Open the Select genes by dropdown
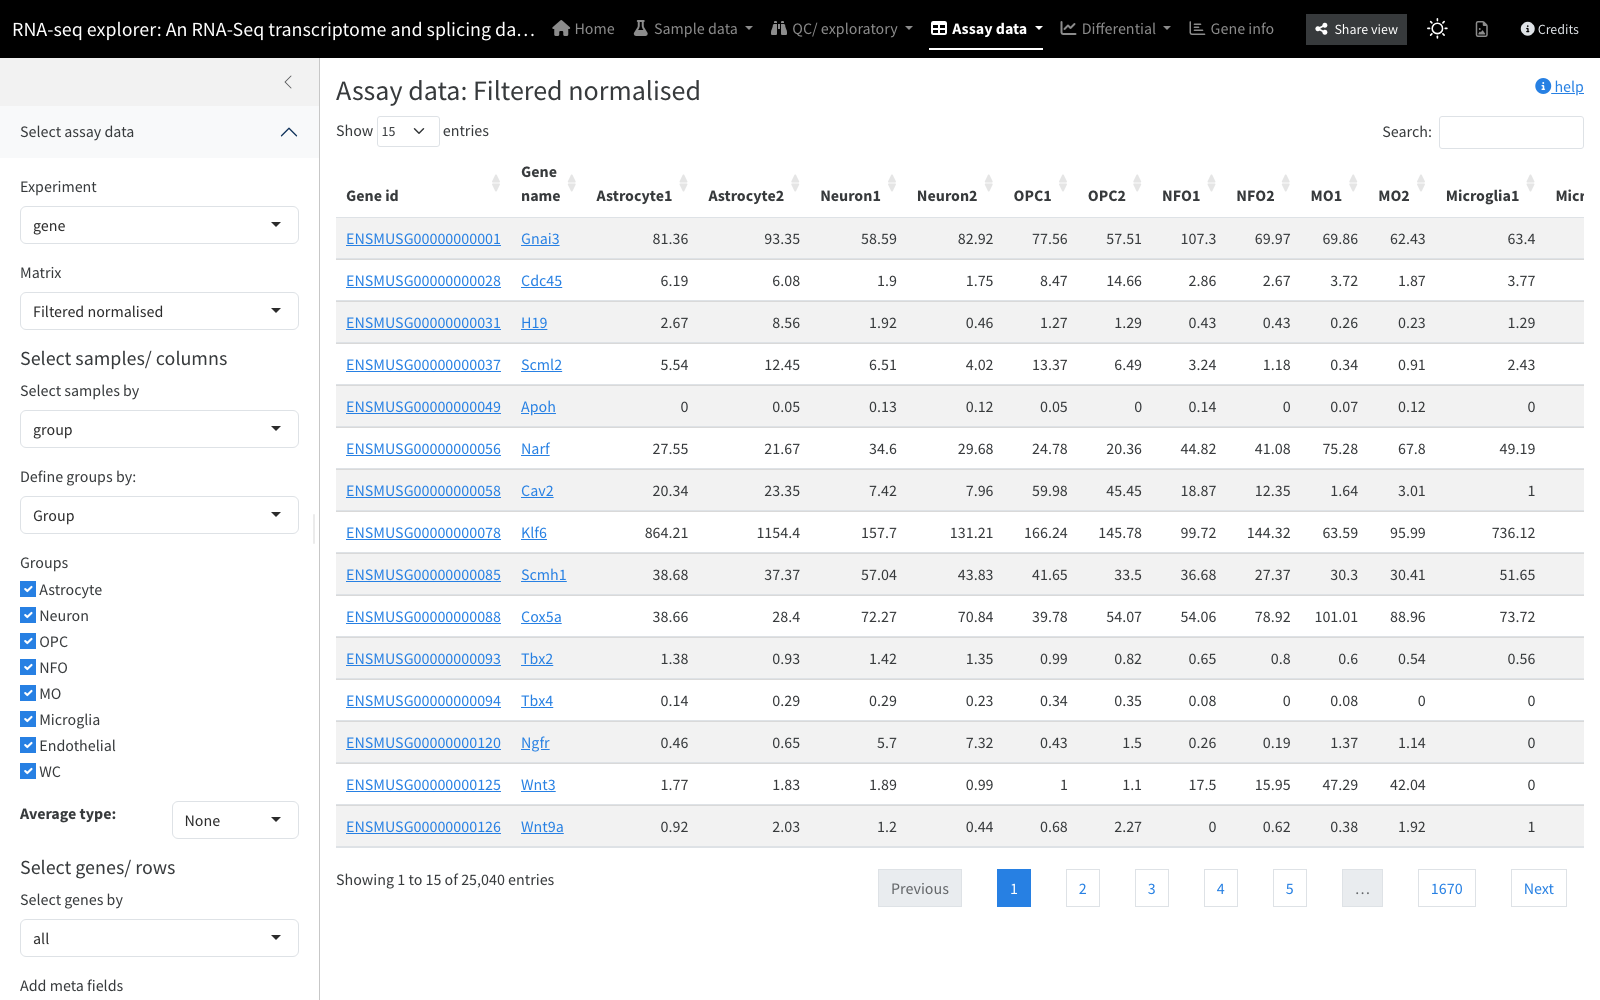 click(x=159, y=938)
